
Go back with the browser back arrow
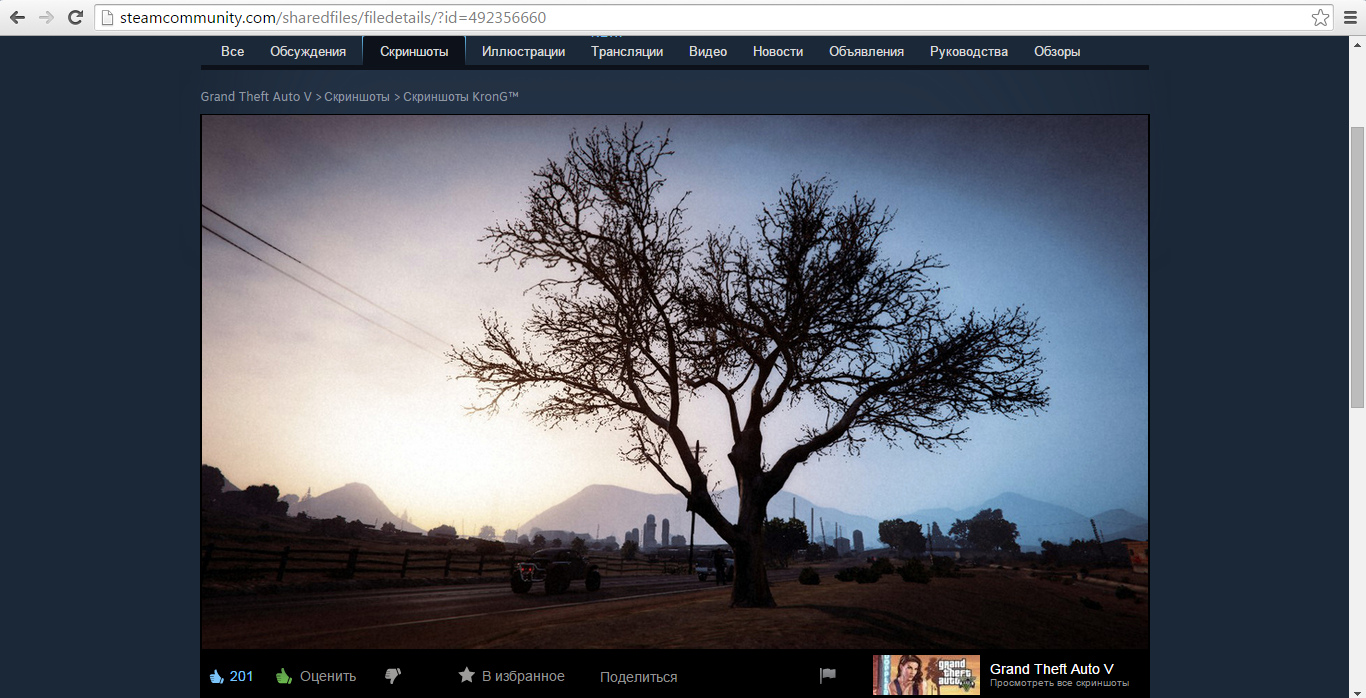click(17, 17)
